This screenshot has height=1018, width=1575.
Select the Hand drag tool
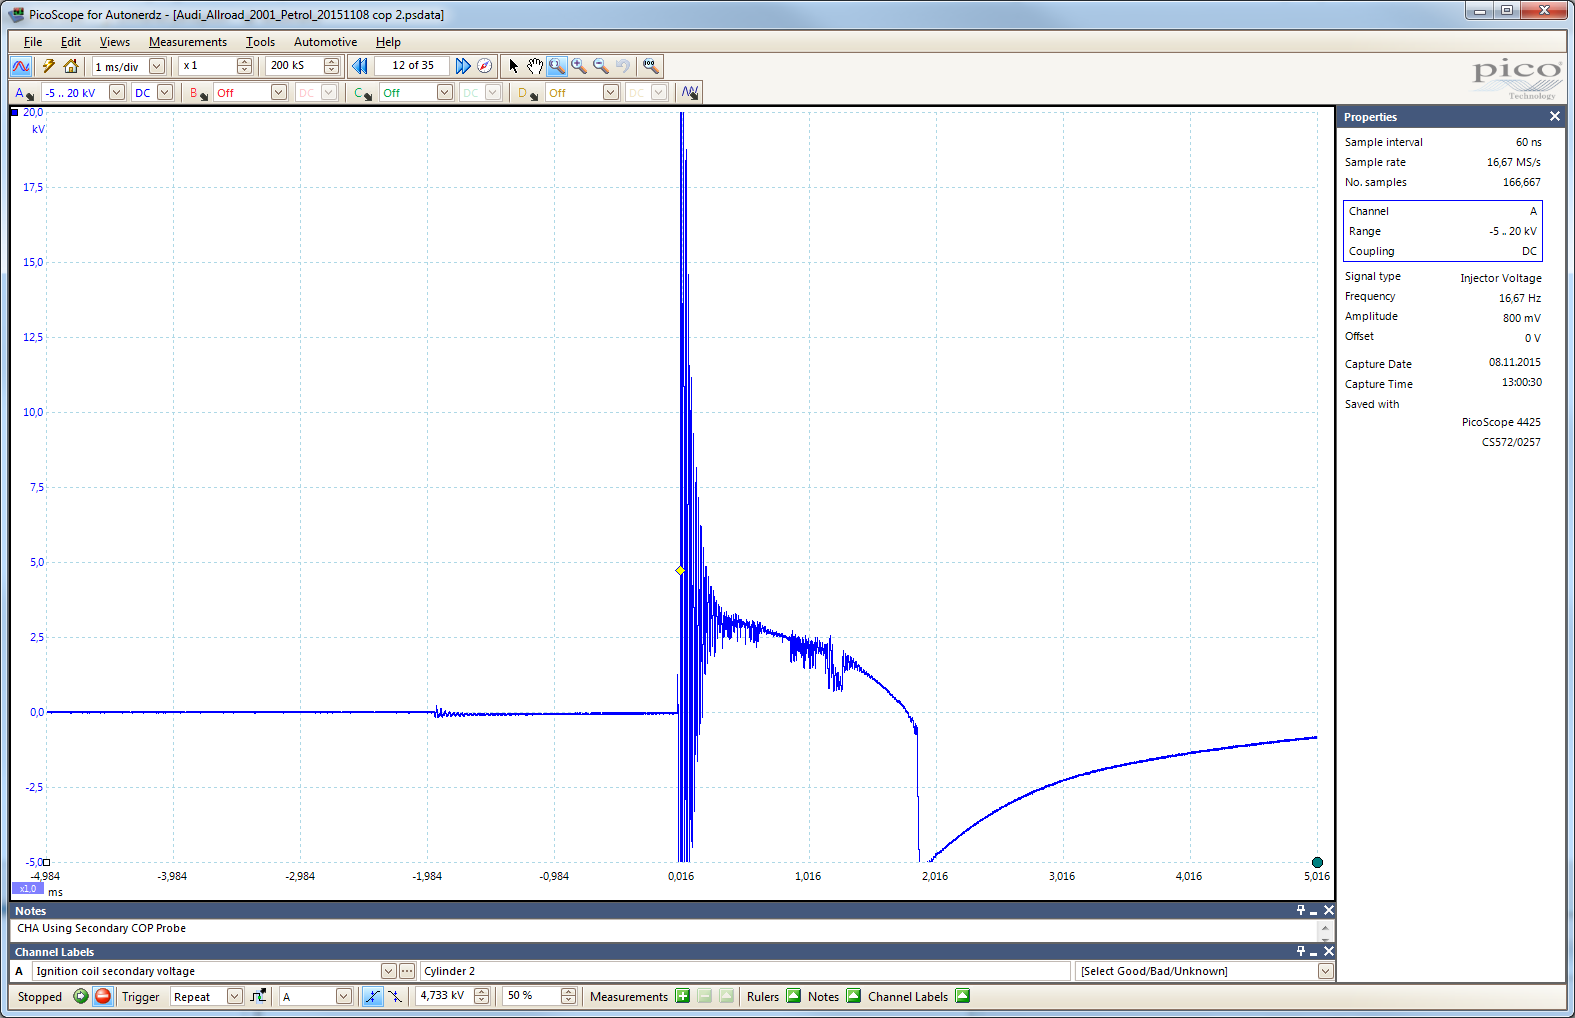click(x=535, y=66)
